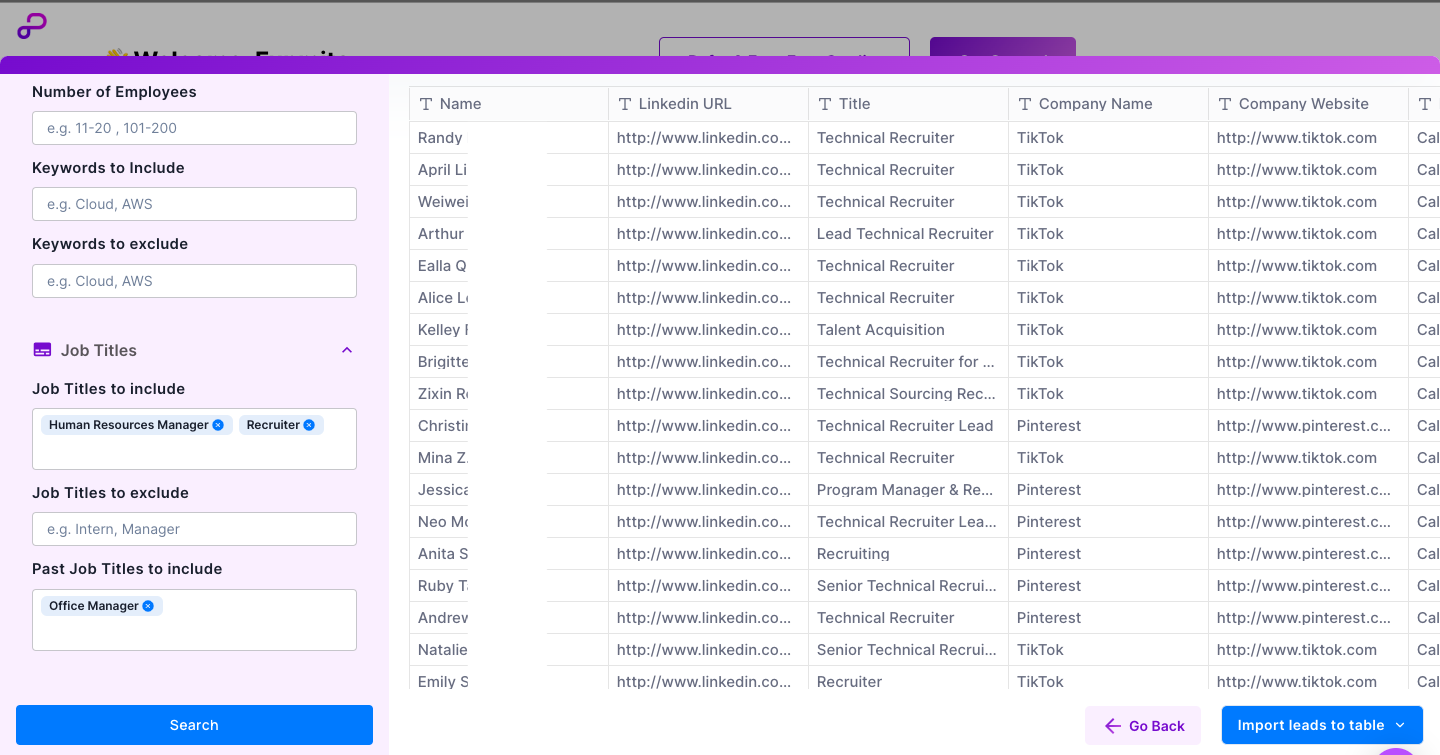The width and height of the screenshot is (1440, 755).
Task: Click the Keywords to exclude field
Action: click(x=194, y=281)
